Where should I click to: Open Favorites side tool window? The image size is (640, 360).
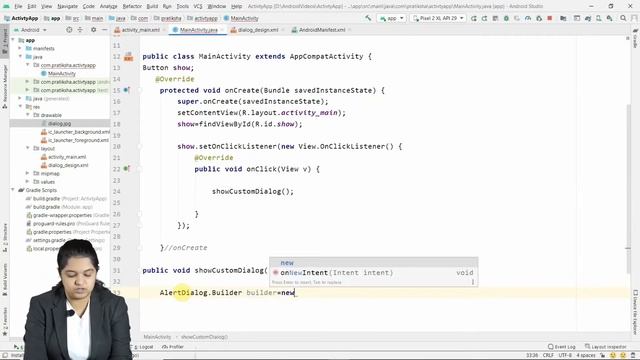coord(5,322)
